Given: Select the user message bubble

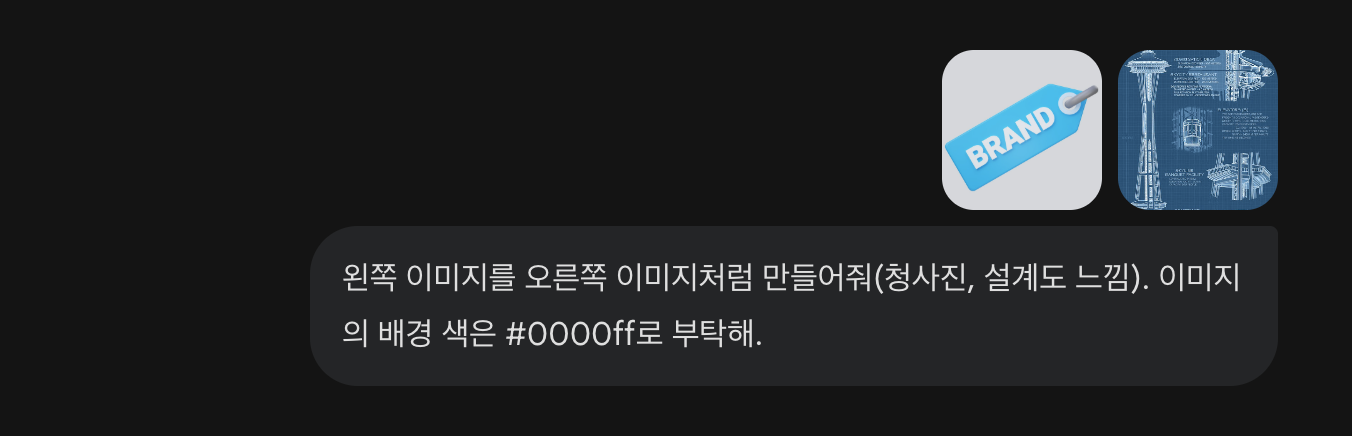Looking at the screenshot, I should click(794, 305).
